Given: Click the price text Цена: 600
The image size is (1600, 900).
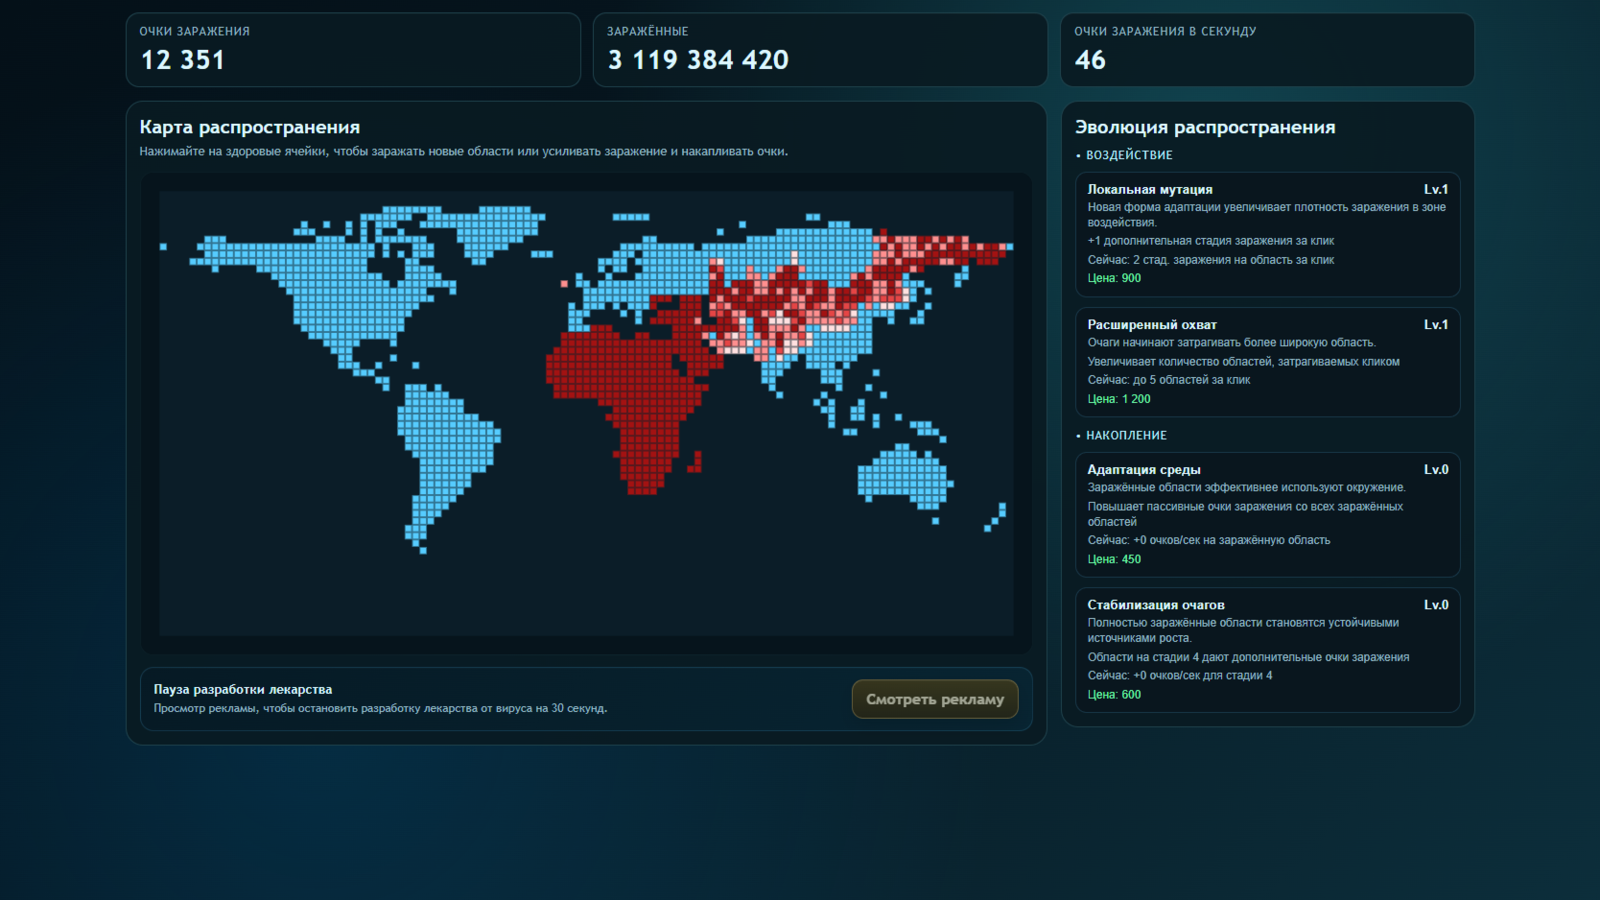Looking at the screenshot, I should coord(1114,694).
